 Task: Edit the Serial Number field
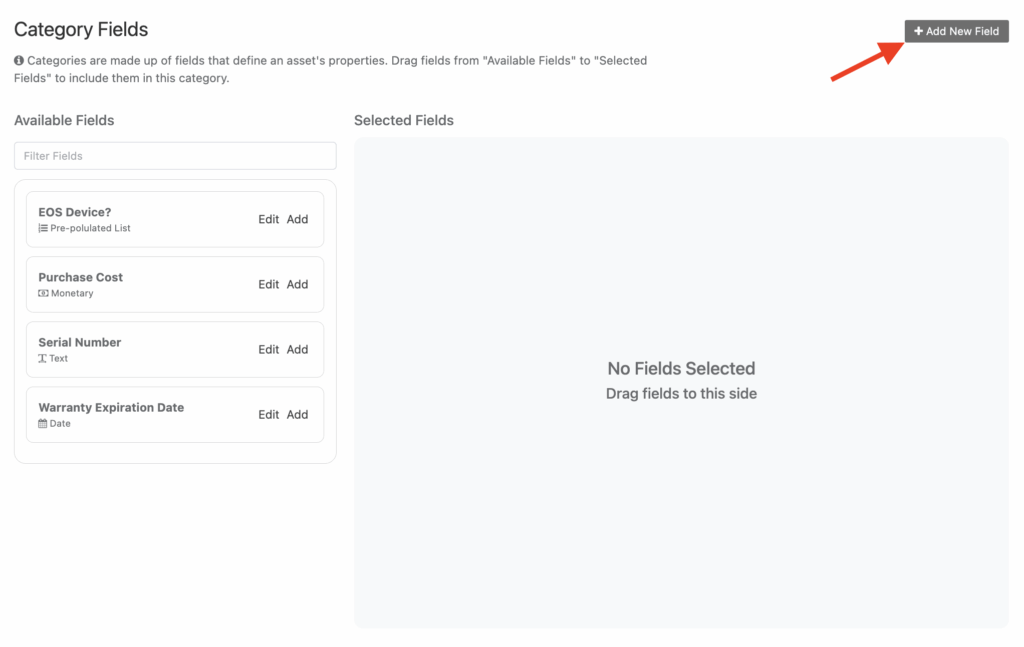click(268, 349)
